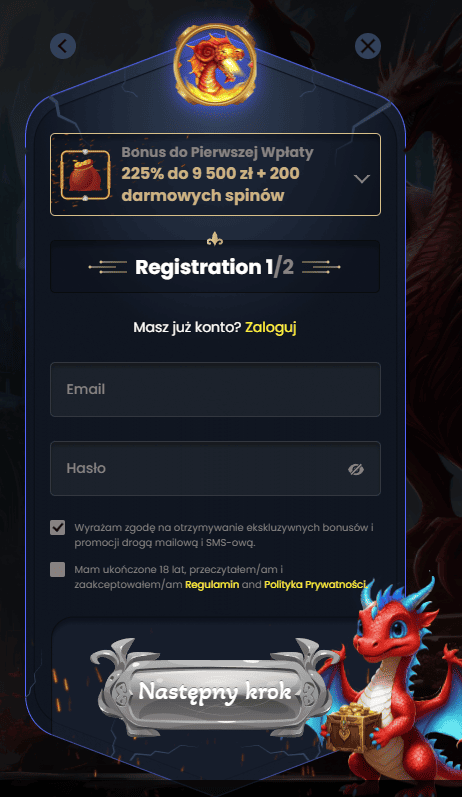The image size is (462, 797).
Task: Go back using the left arrow icon
Action: pos(63,46)
